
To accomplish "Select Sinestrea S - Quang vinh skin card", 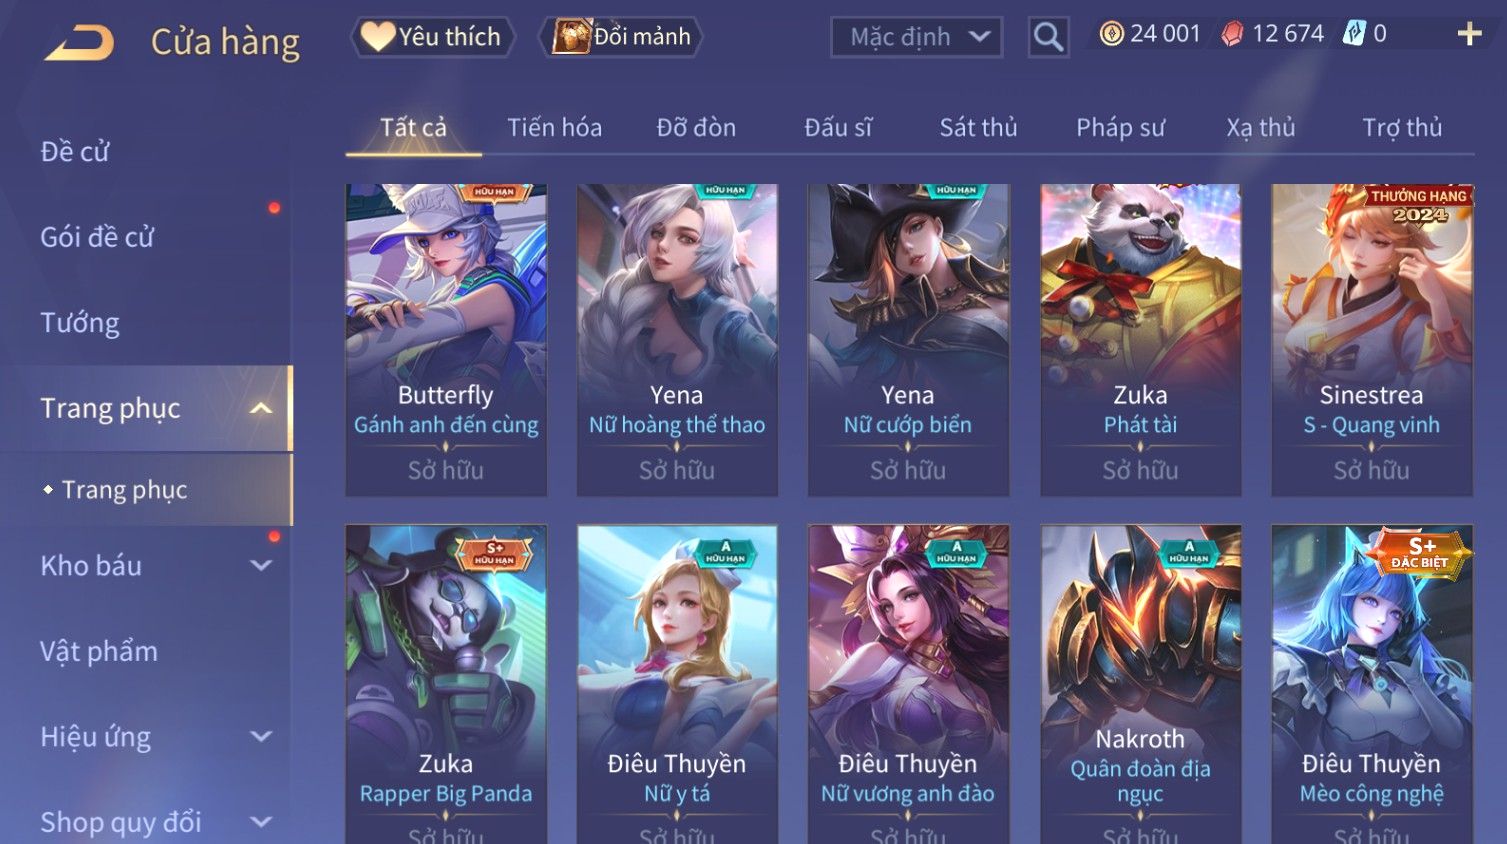I will pos(1371,340).
